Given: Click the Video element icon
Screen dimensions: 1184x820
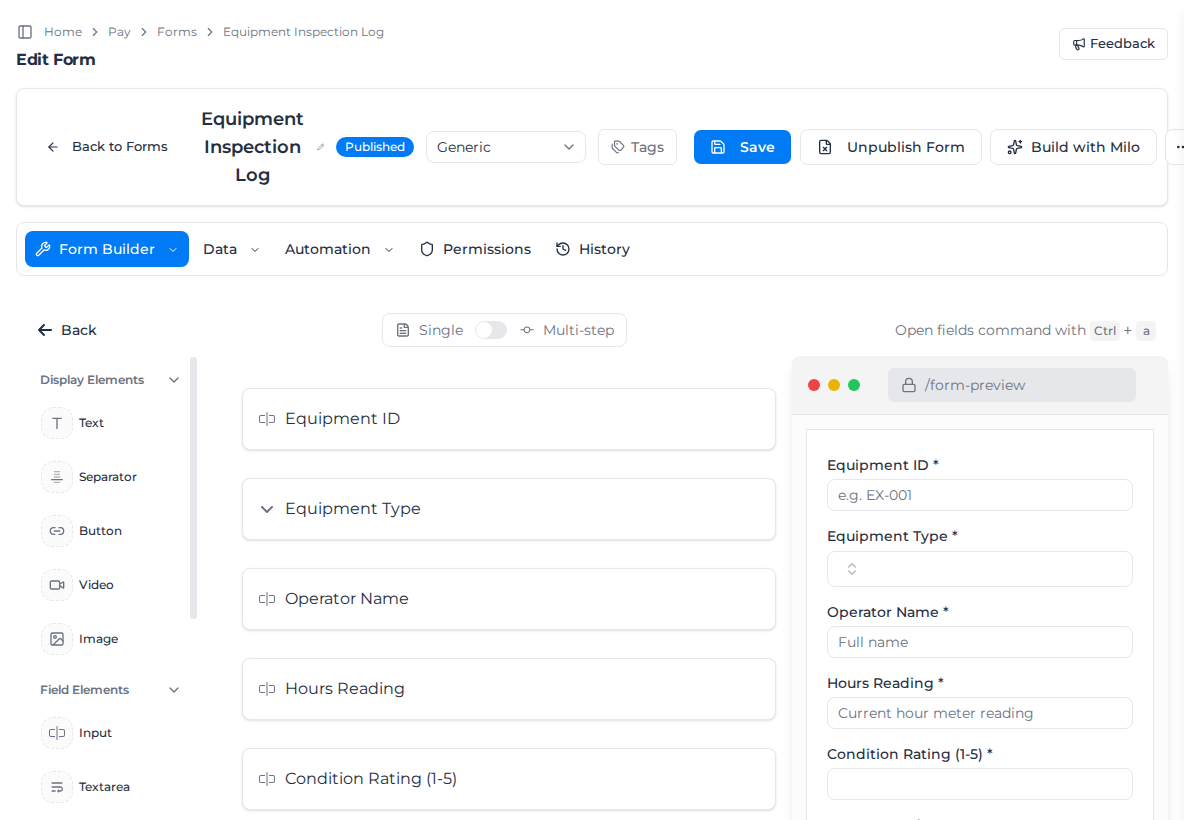Looking at the screenshot, I should point(57,585).
